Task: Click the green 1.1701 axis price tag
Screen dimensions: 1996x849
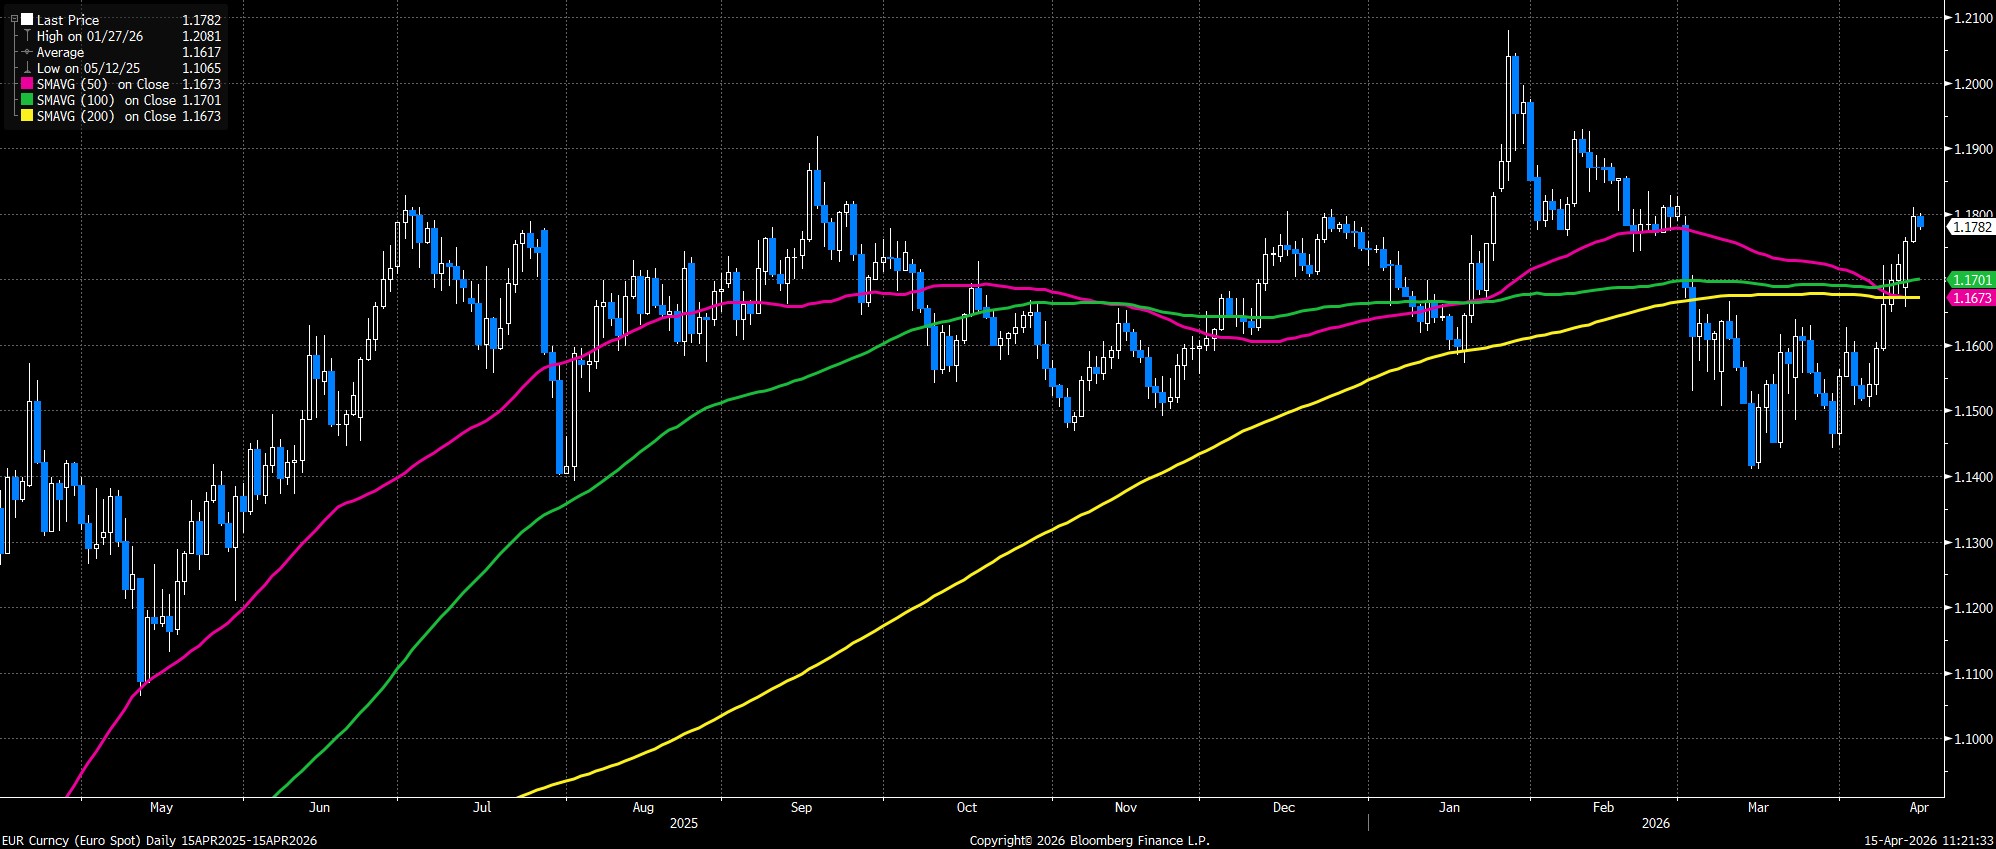Action: (1969, 281)
